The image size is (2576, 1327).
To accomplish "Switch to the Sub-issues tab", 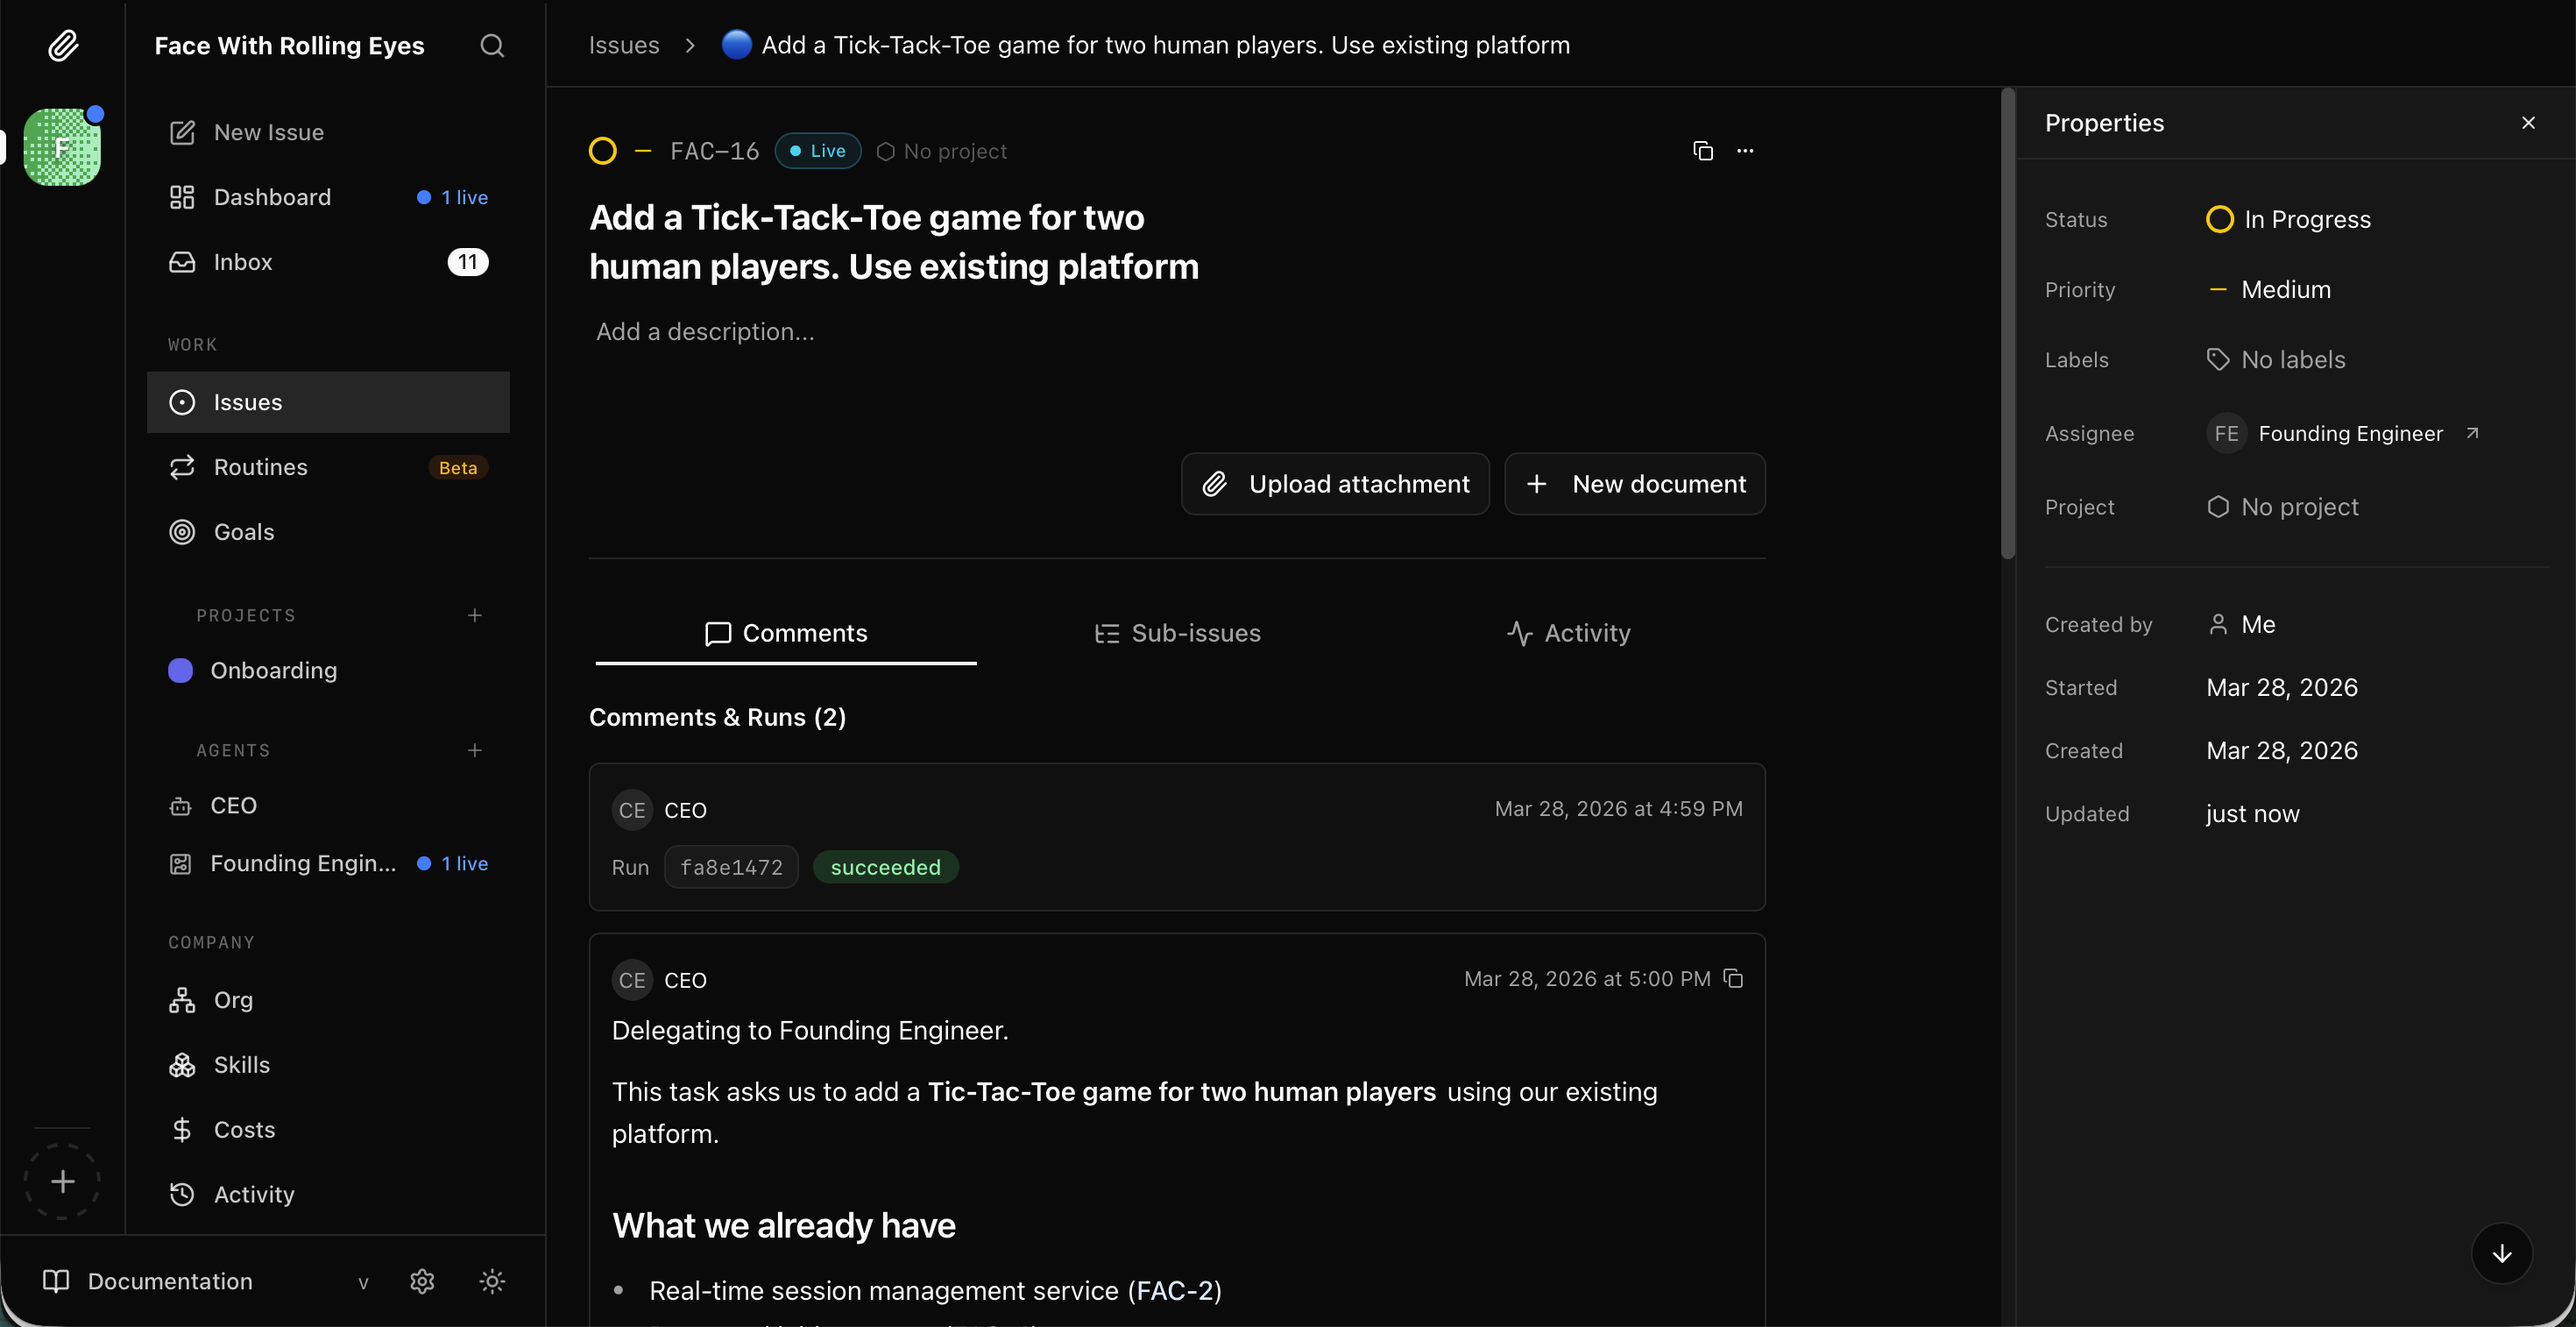I will click(1178, 632).
